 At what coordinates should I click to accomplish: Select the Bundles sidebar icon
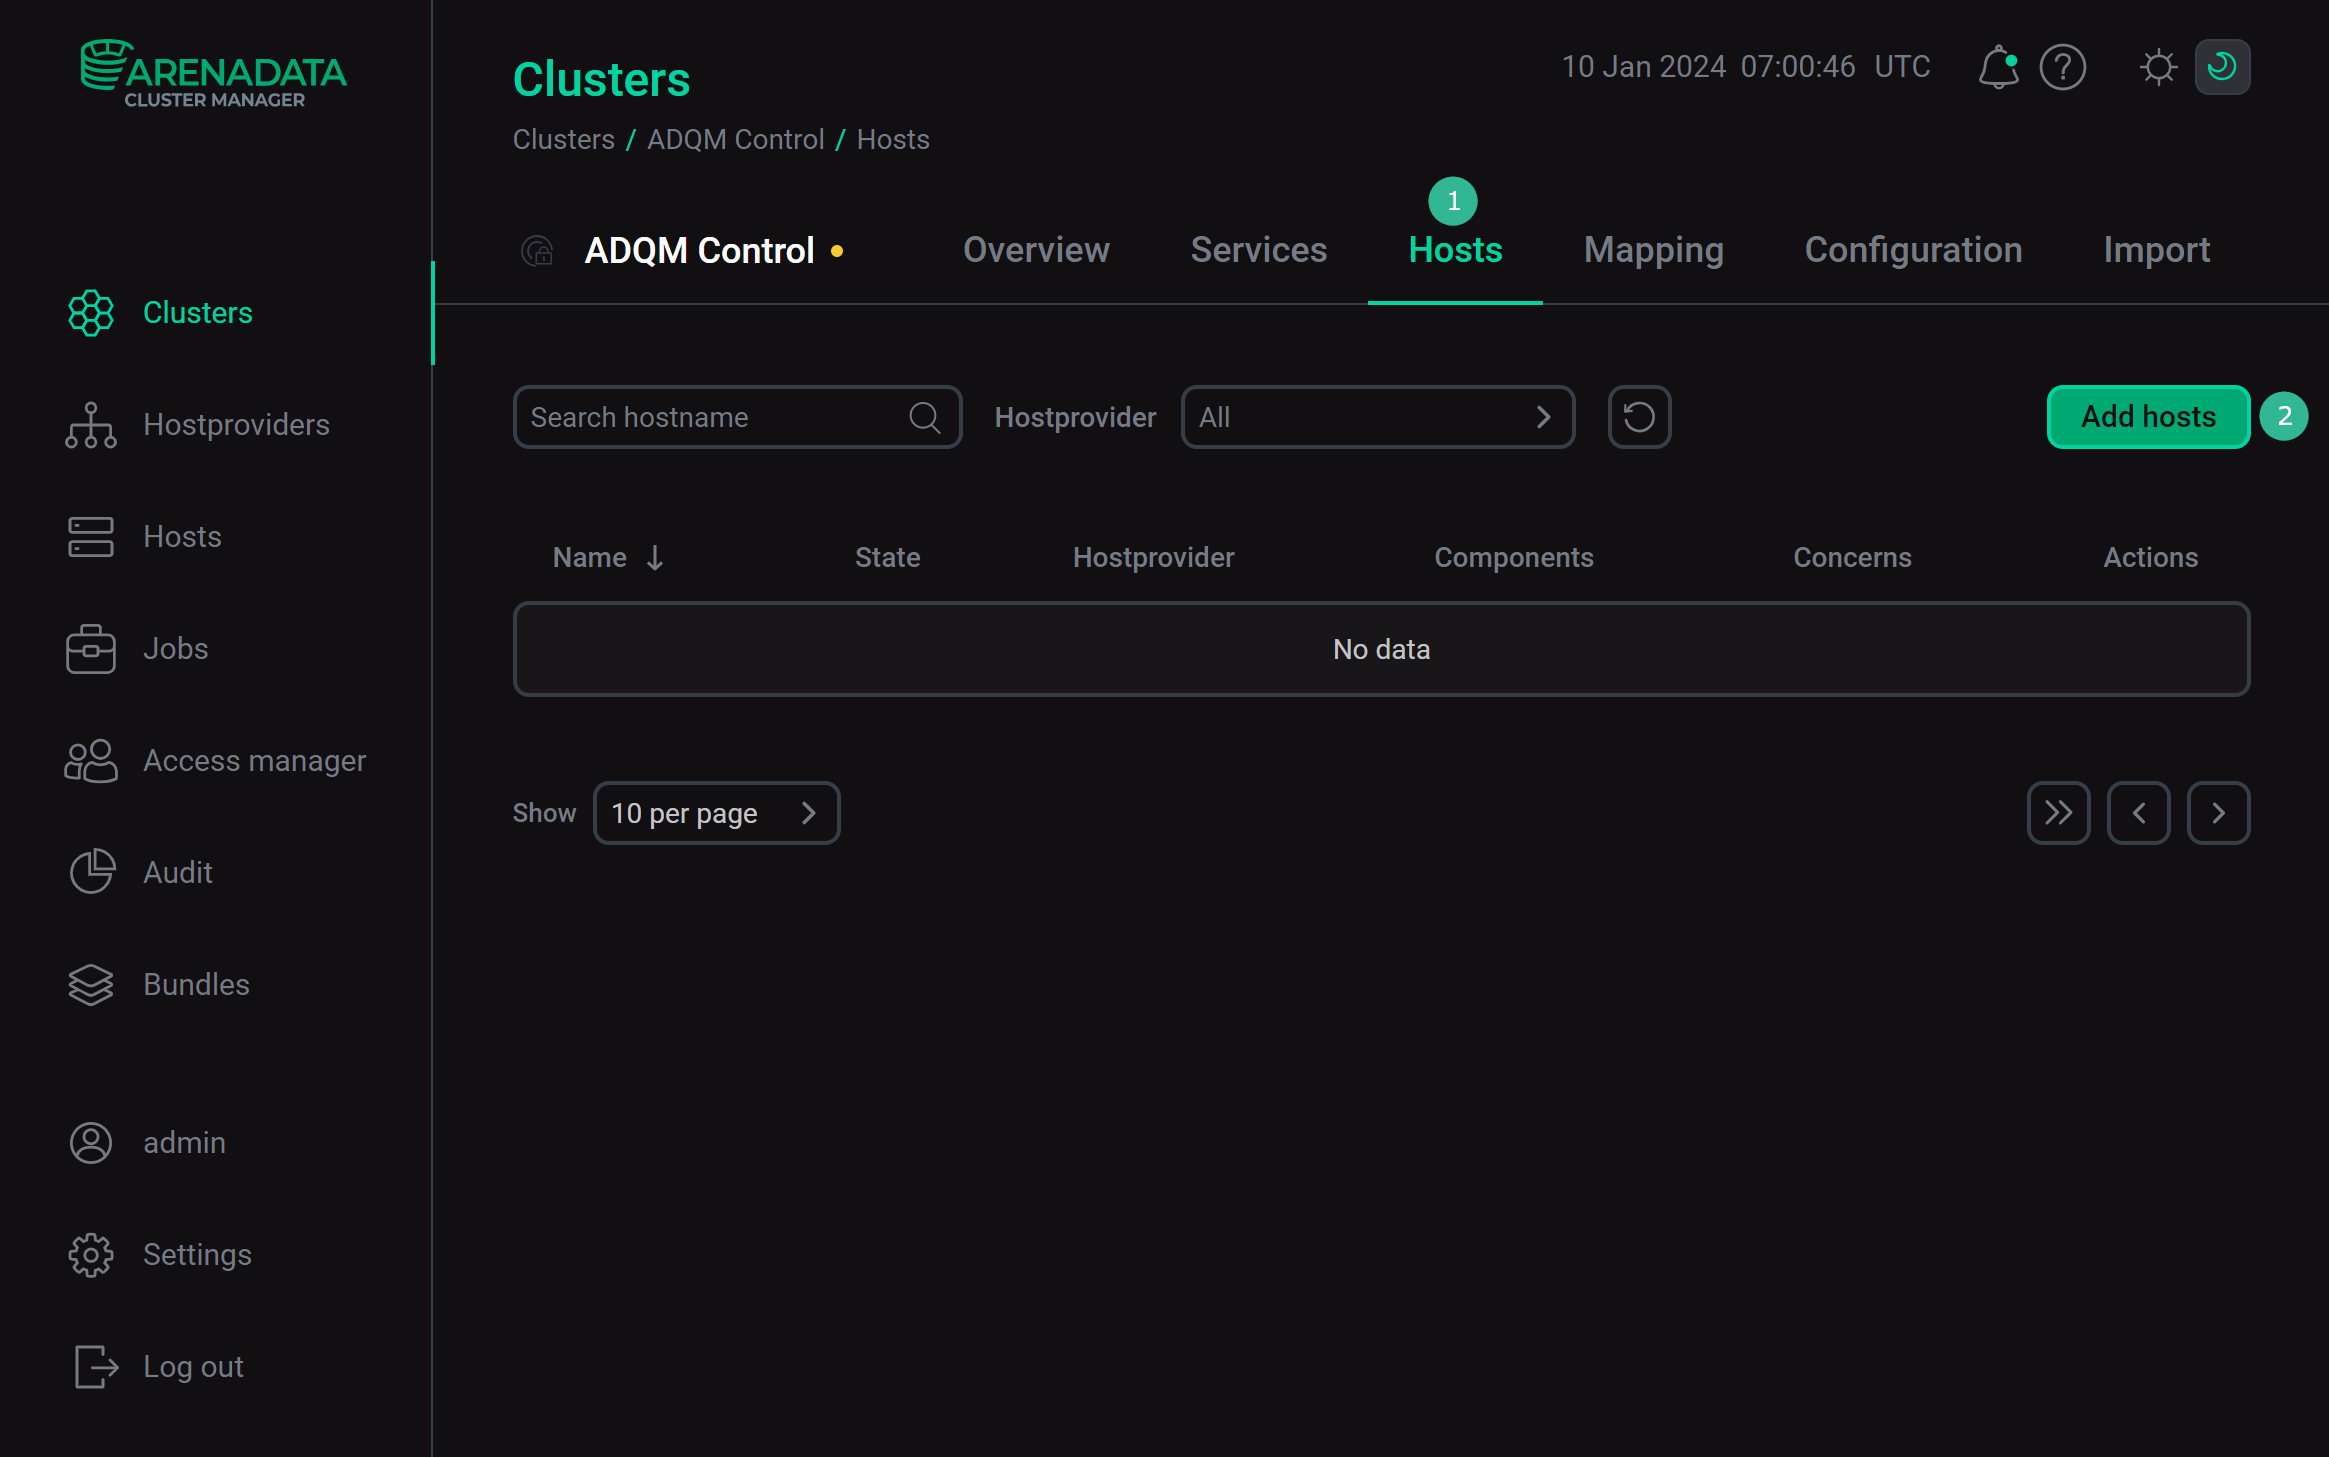(x=90, y=984)
